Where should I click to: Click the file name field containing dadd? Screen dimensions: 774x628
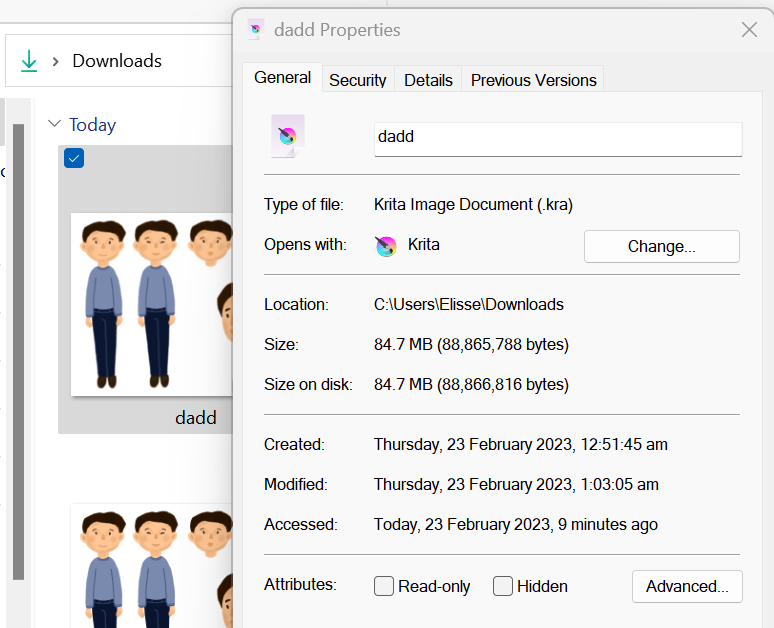[x=557, y=137]
